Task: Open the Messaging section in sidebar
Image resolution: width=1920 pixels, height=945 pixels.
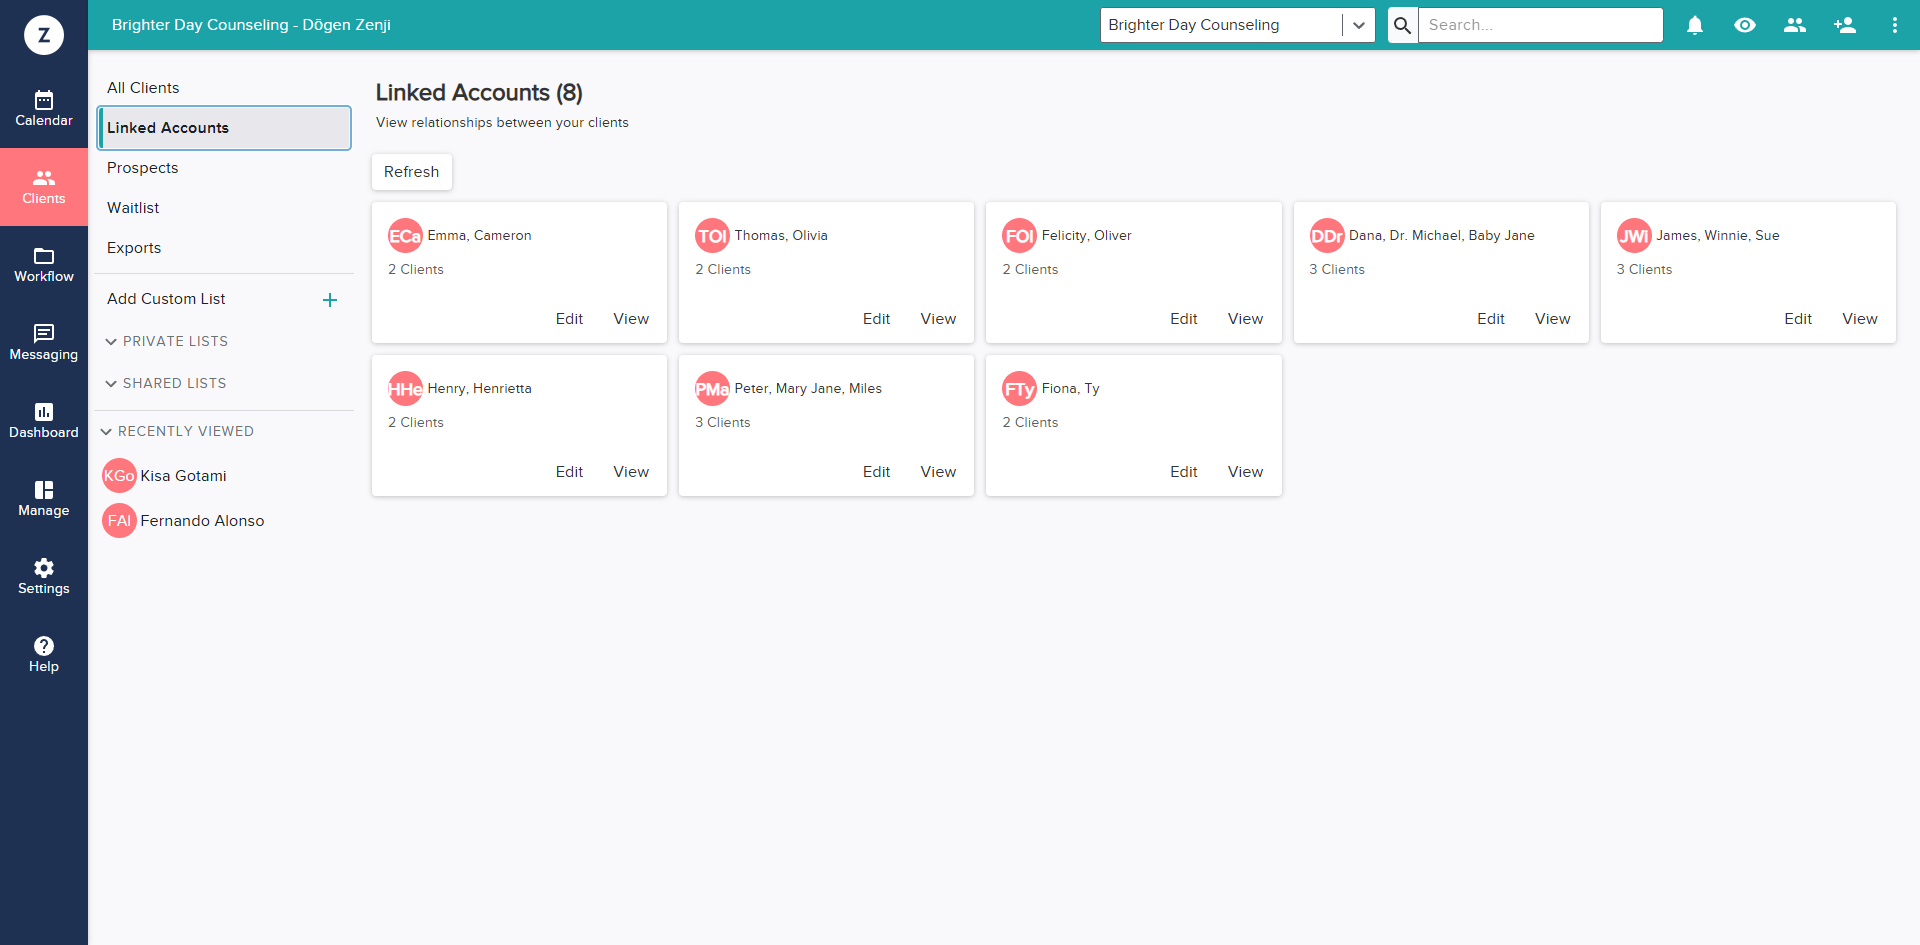Action: [x=44, y=343]
